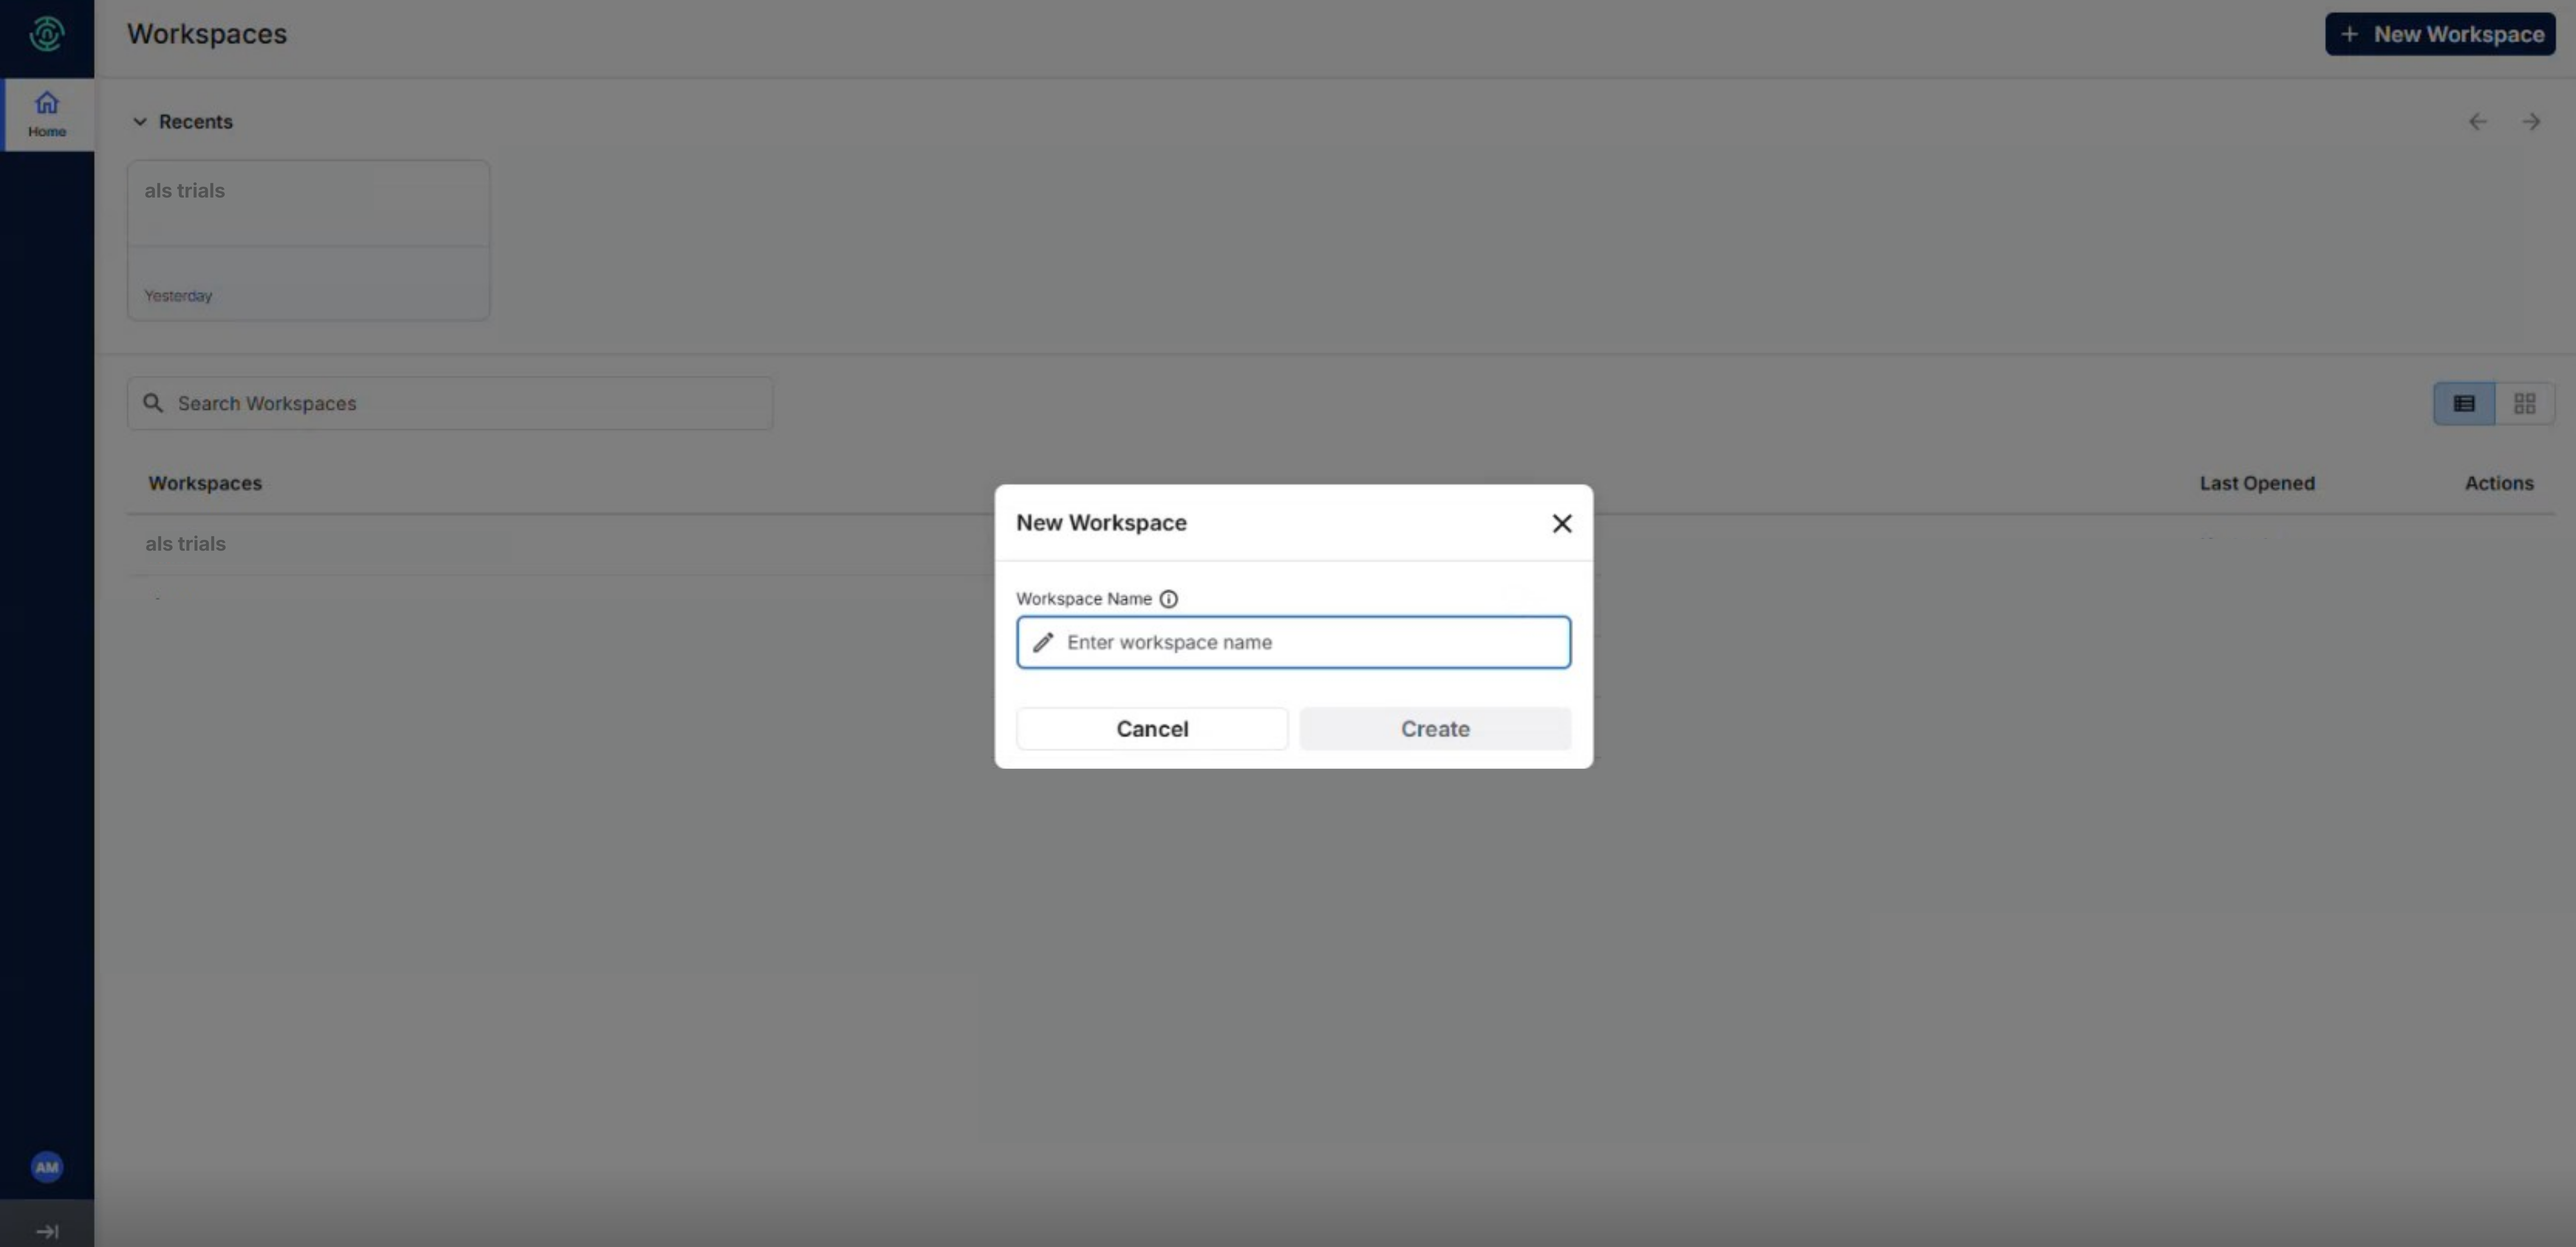Click the app logo icon
This screenshot has height=1247, width=2576.
47,34
